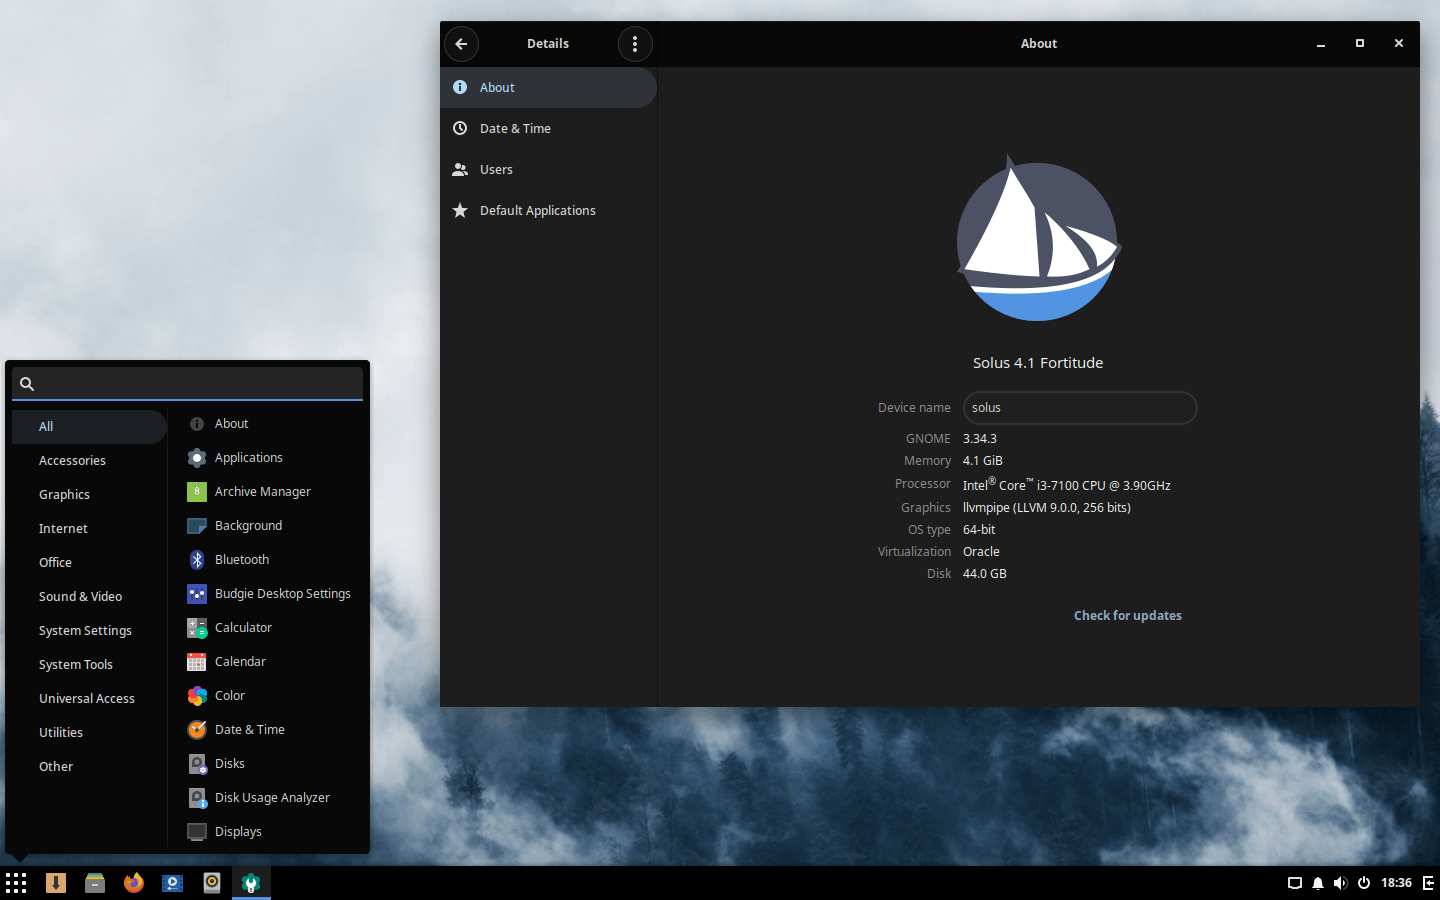The image size is (1440, 900).
Task: Minimize the About settings window
Action: point(1321,44)
